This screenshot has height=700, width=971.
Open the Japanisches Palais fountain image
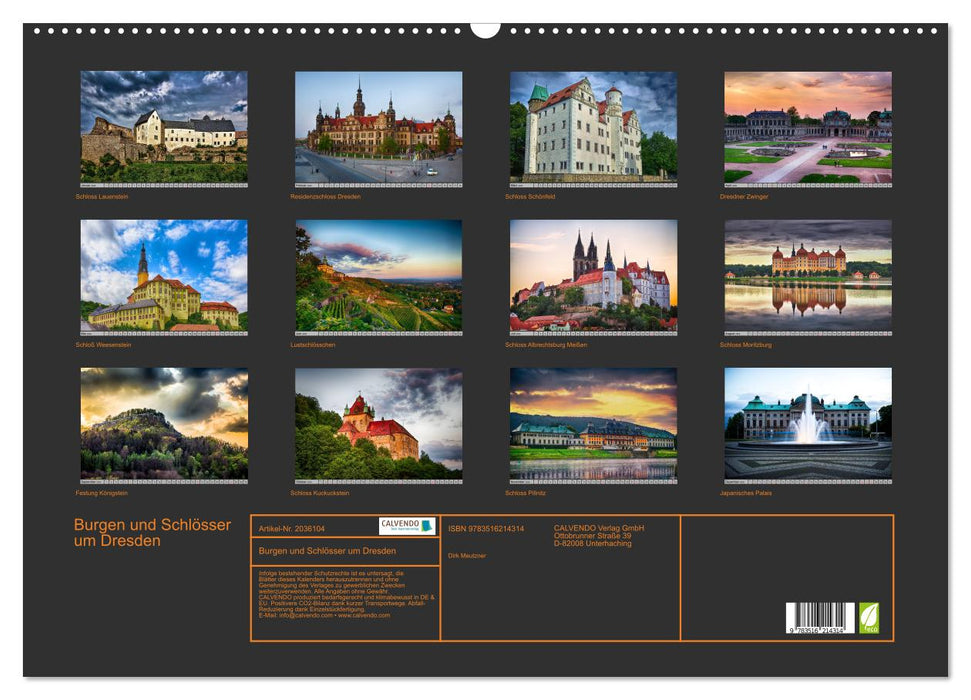coord(809,426)
